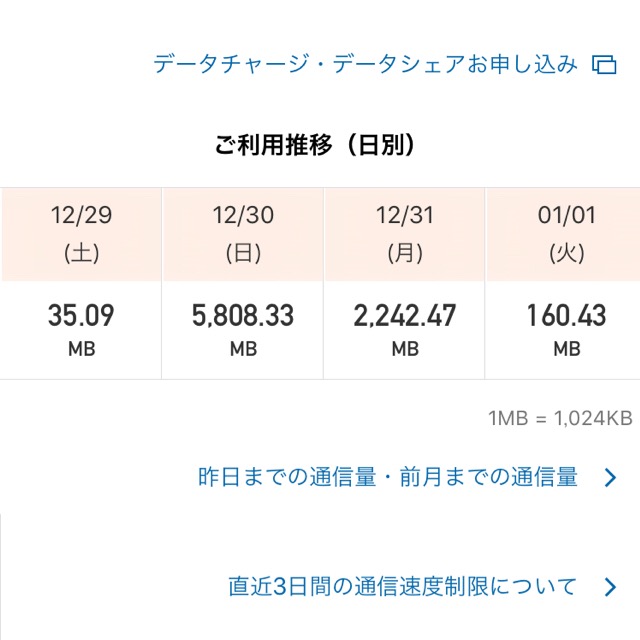Open the データチャージ・データシェアお申し込み link
640x640 pixels.
(365, 64)
